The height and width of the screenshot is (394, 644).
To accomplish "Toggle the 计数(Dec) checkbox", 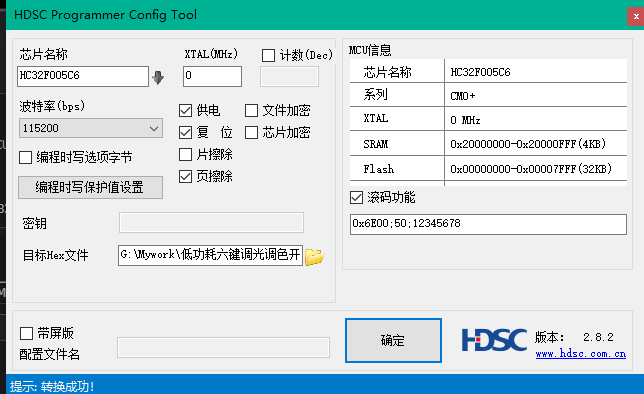I will [268, 55].
